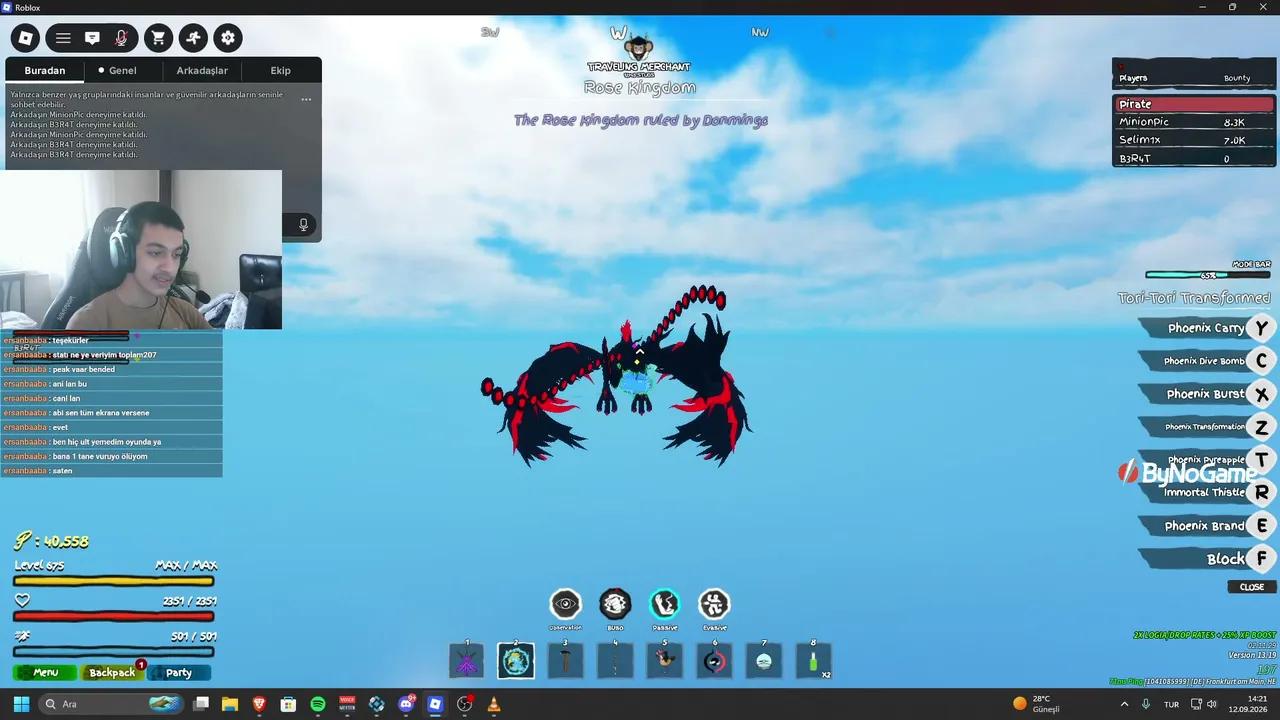Screen dimensions: 1280x720
Task: Open Microsoft Store from the taskbar
Action: (288, 704)
